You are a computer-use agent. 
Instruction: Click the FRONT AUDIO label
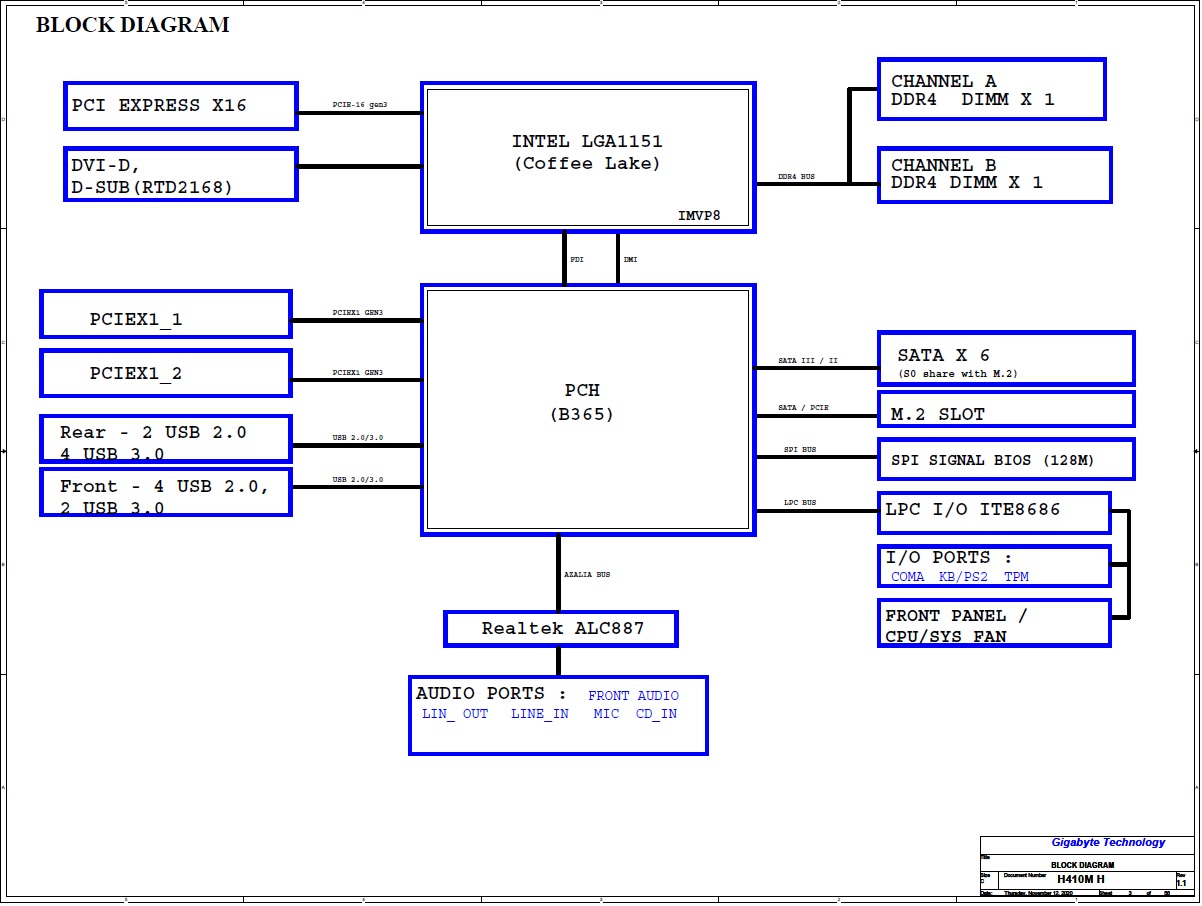[633, 696]
